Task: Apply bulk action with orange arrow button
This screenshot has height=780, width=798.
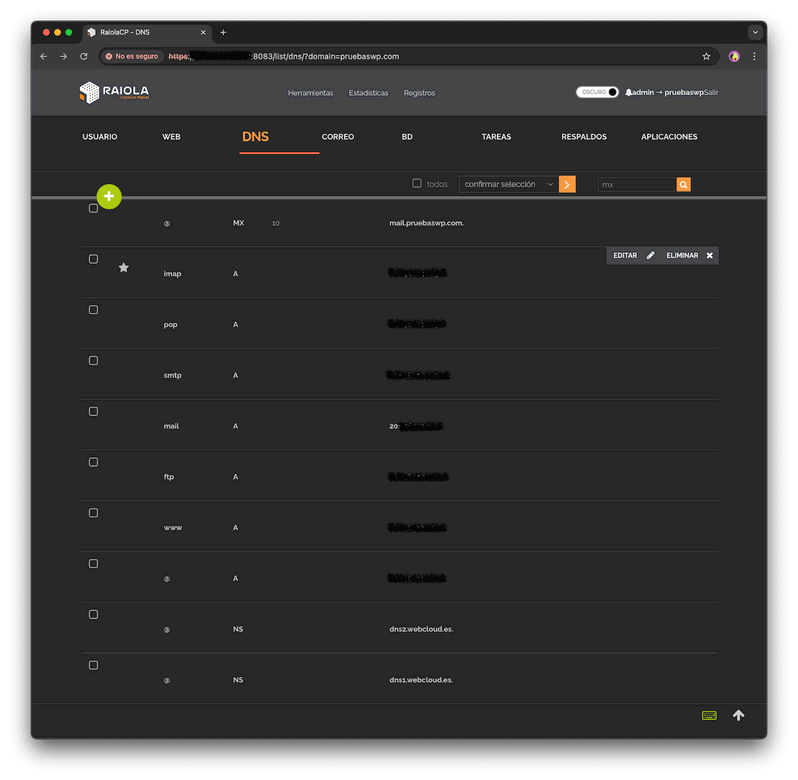Action: [567, 185]
